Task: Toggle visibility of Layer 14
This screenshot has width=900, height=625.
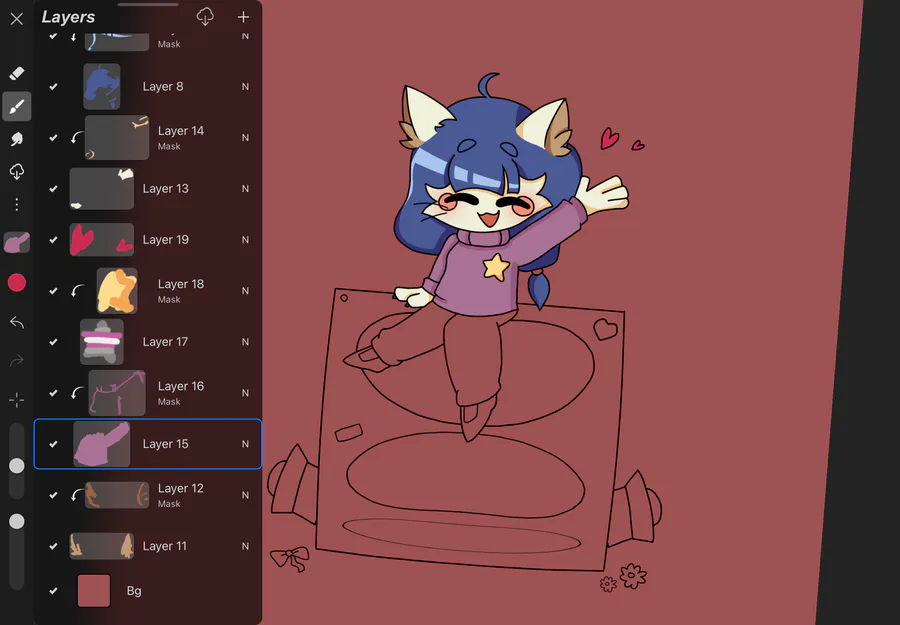Action: [53, 138]
